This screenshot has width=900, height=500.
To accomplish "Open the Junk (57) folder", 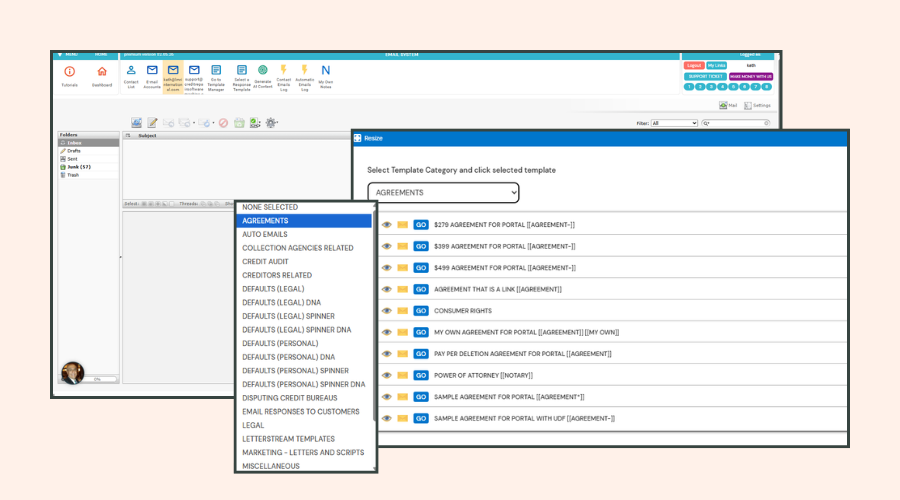I will coord(88,167).
